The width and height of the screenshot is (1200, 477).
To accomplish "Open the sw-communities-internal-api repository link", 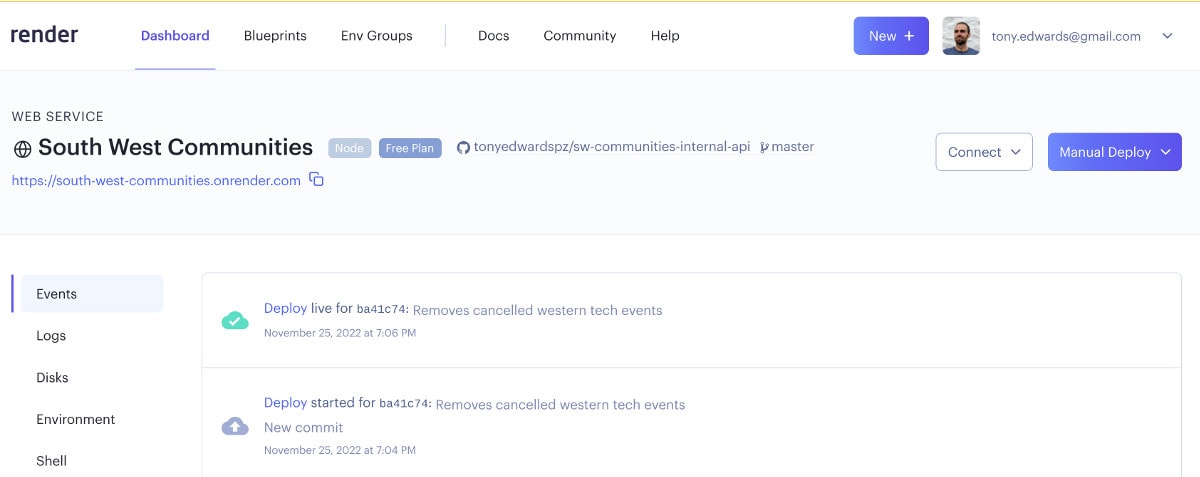I will [611, 147].
